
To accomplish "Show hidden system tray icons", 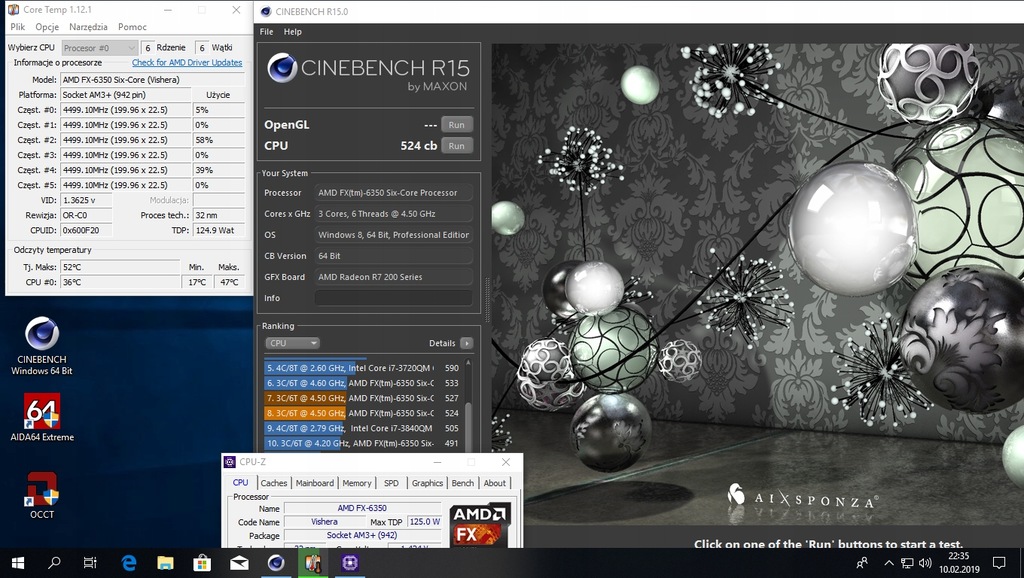I will (889, 563).
